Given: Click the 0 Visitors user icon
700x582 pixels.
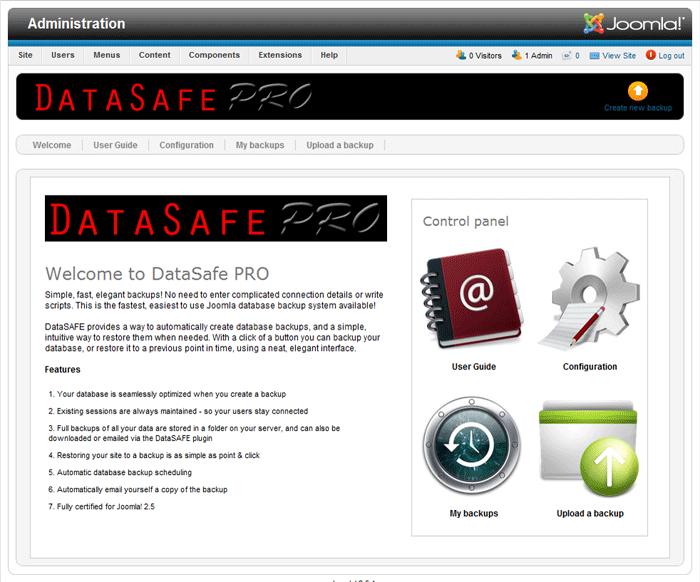Looking at the screenshot, I should click(x=461, y=55).
